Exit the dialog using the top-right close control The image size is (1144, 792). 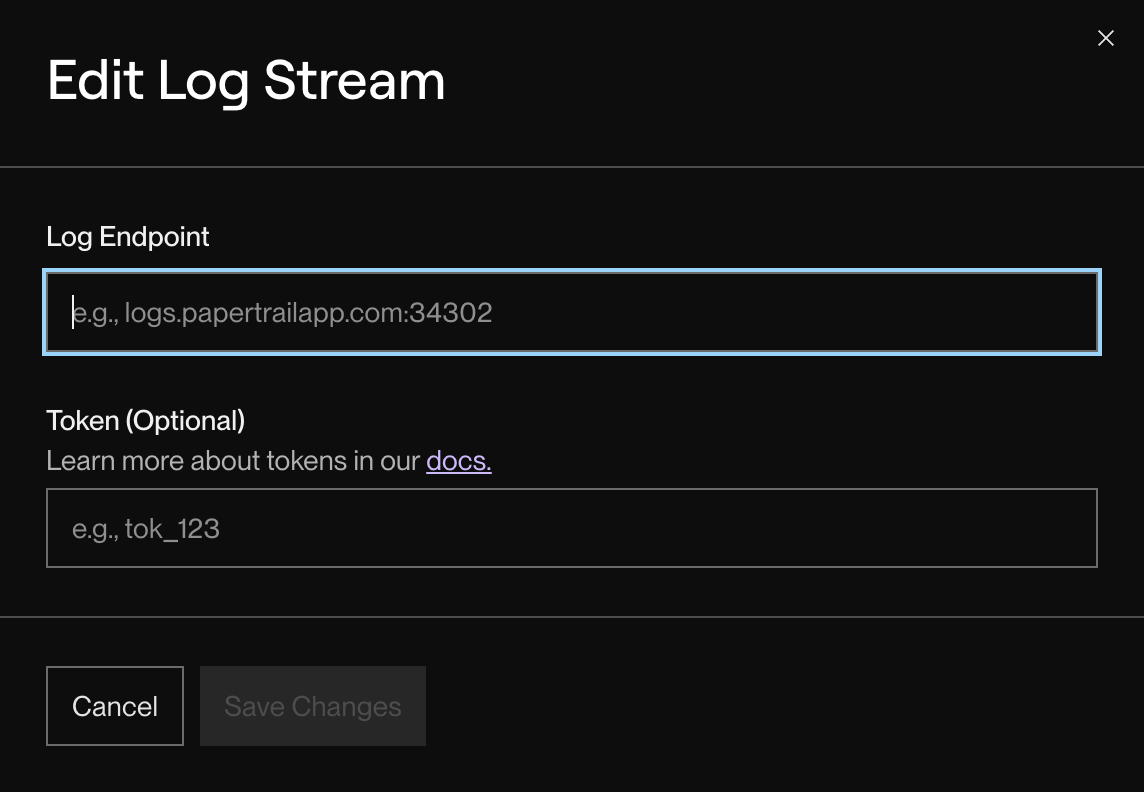(x=1106, y=38)
